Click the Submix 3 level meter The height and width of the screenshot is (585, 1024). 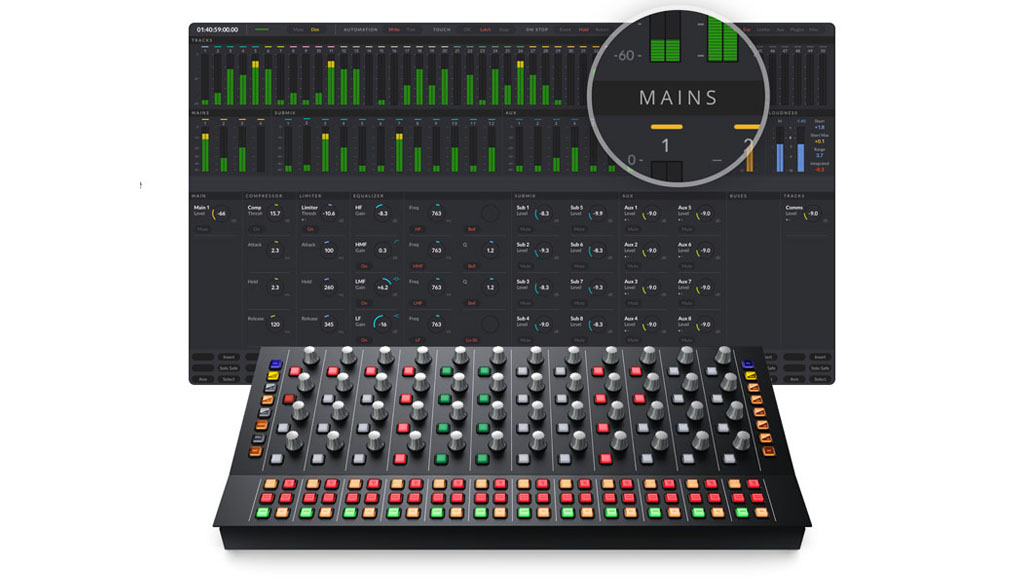pos(325,148)
